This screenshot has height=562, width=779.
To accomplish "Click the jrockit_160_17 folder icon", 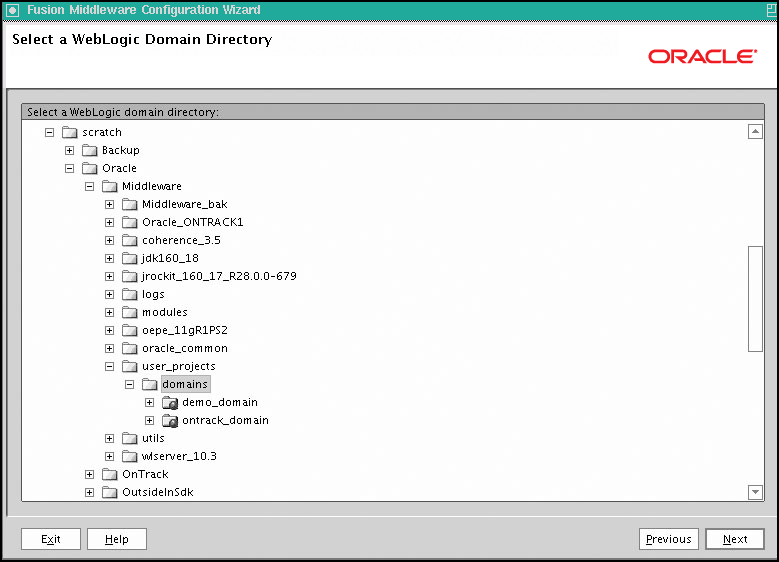I will click(130, 276).
